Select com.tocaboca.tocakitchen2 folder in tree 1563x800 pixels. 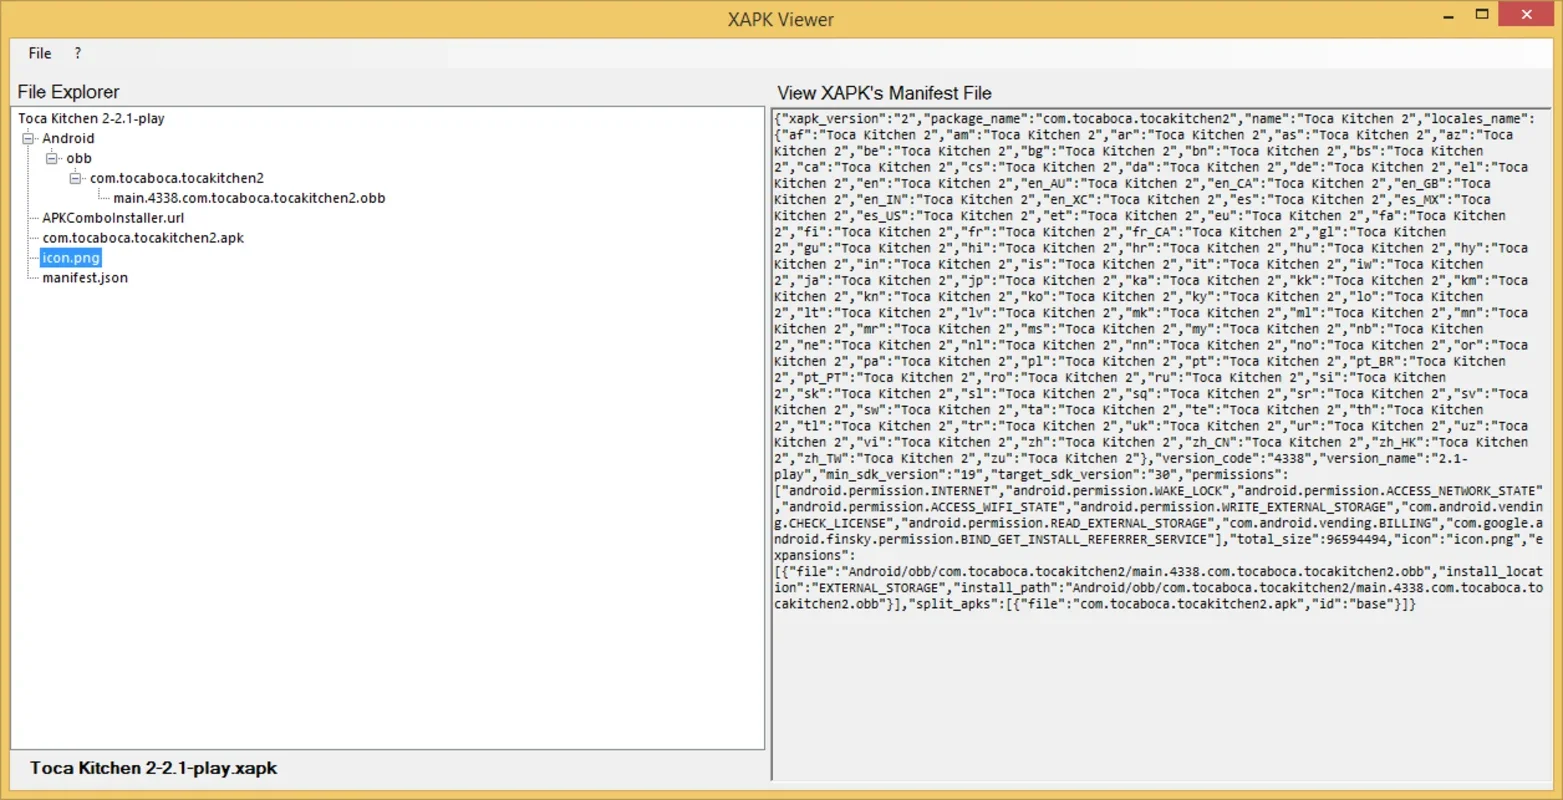pos(177,178)
